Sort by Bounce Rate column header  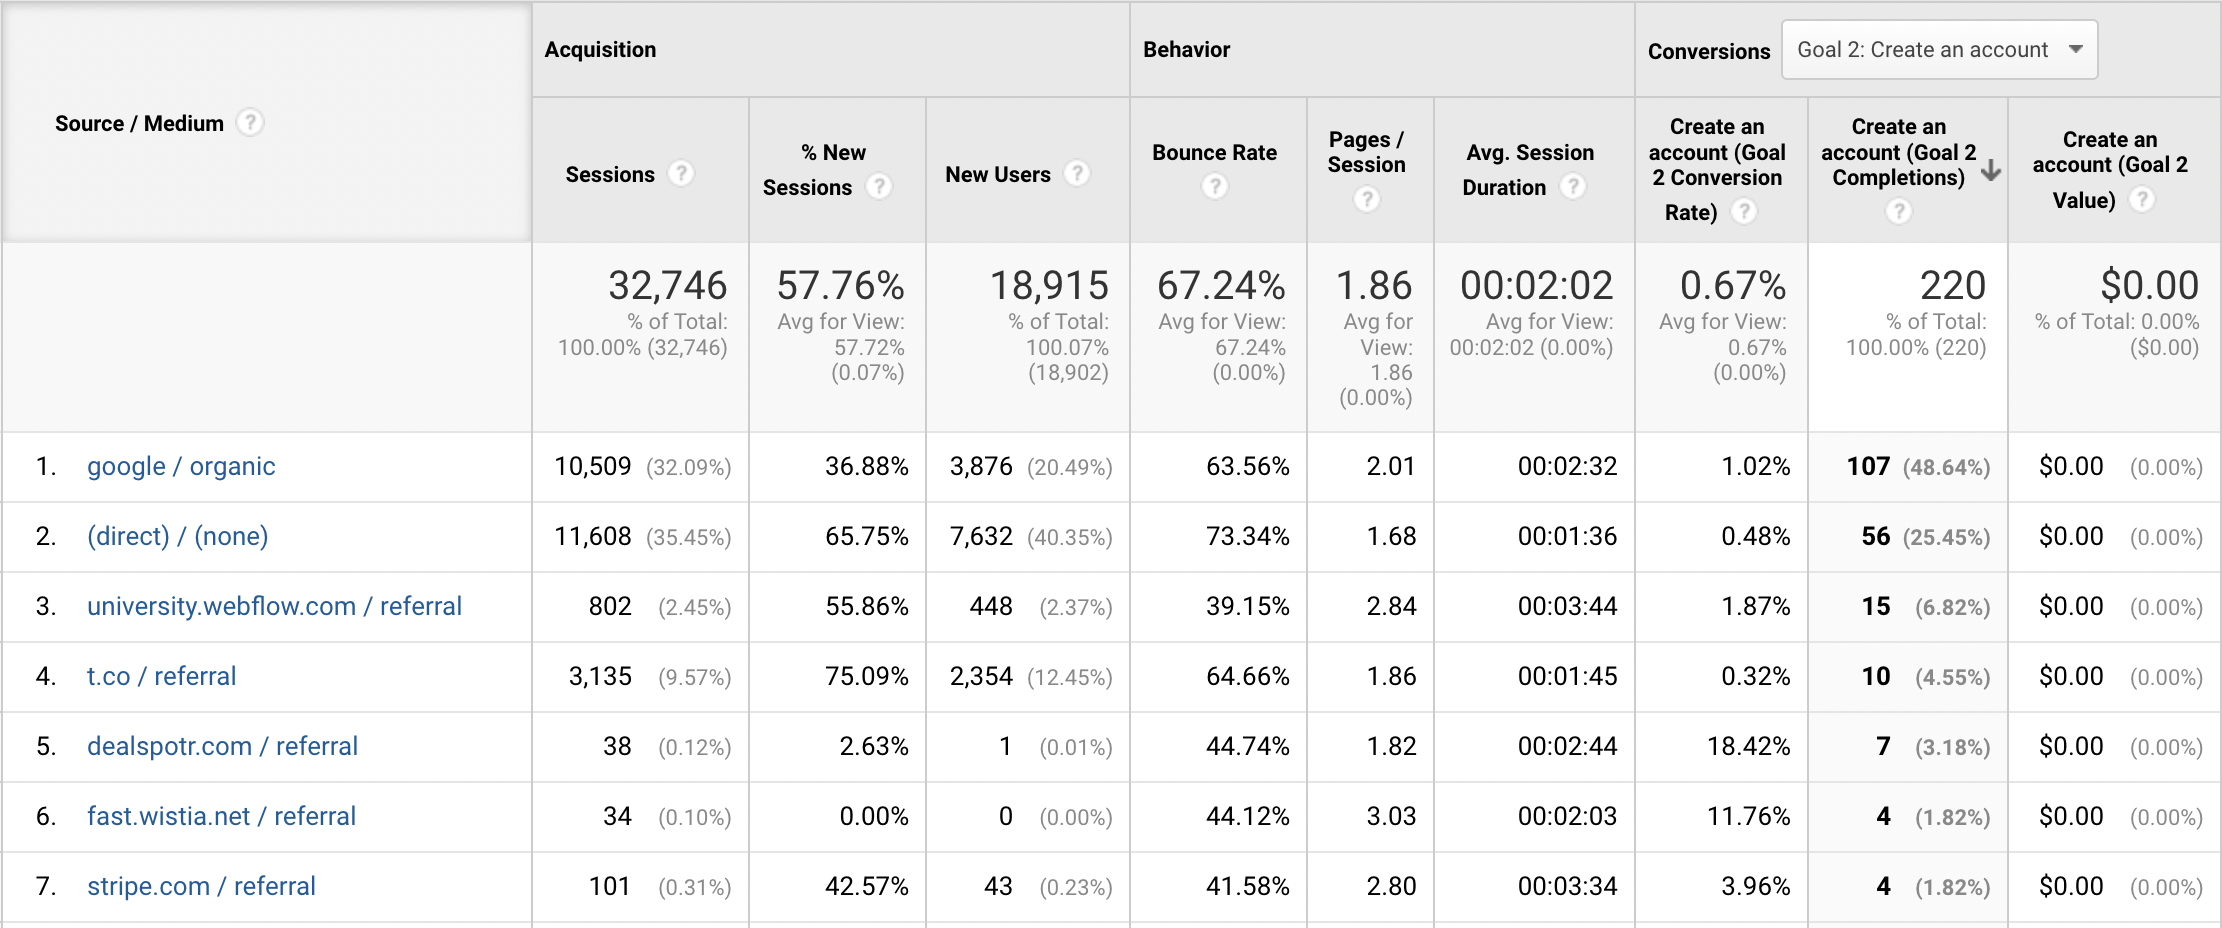coord(1214,153)
